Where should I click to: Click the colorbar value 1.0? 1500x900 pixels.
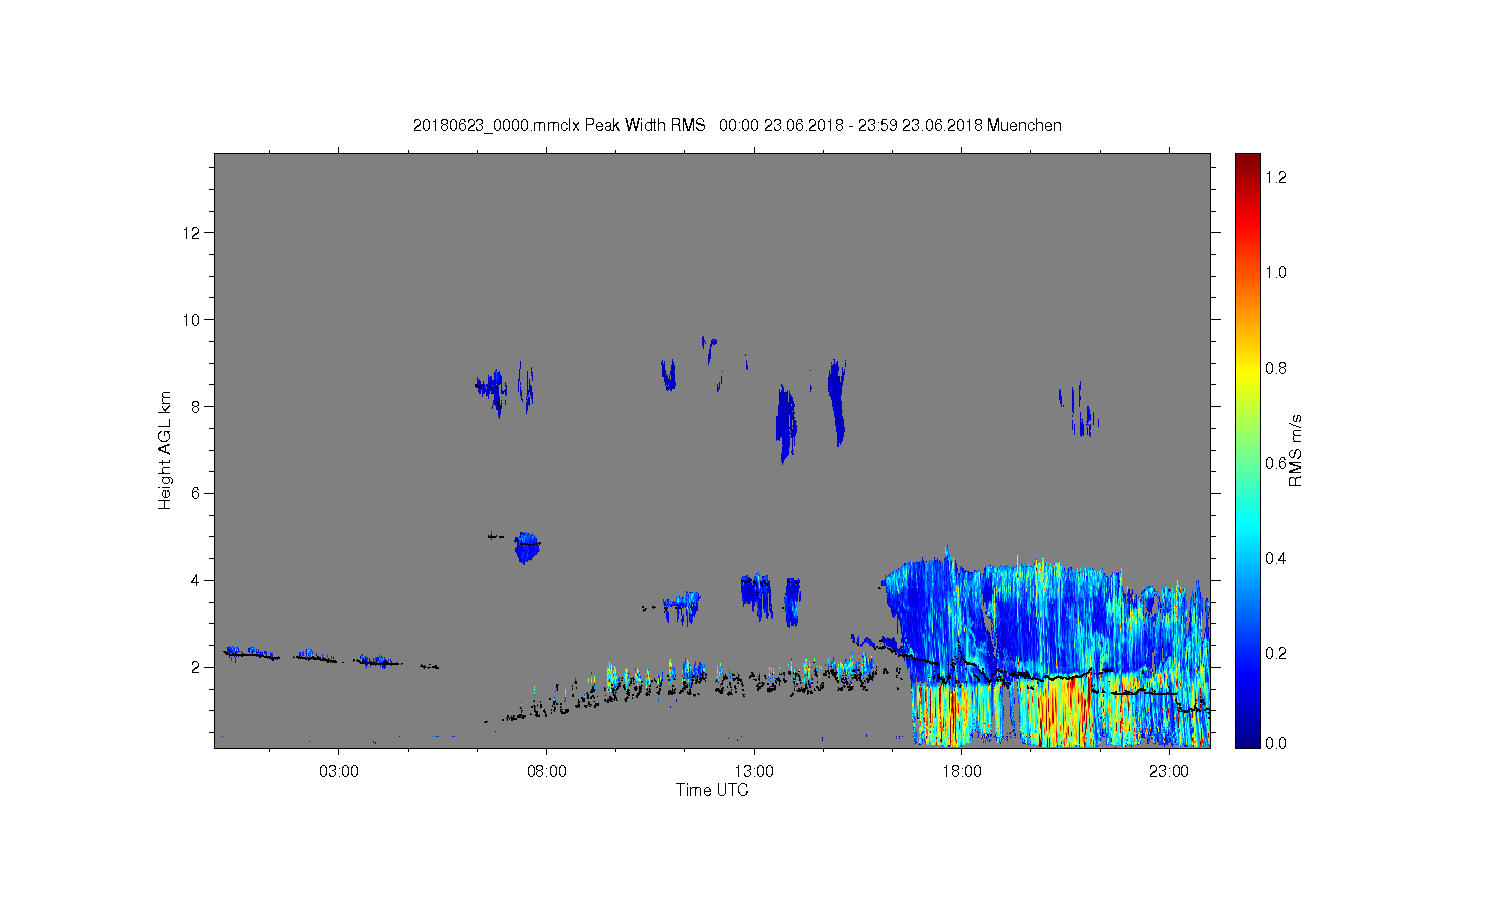[1276, 272]
